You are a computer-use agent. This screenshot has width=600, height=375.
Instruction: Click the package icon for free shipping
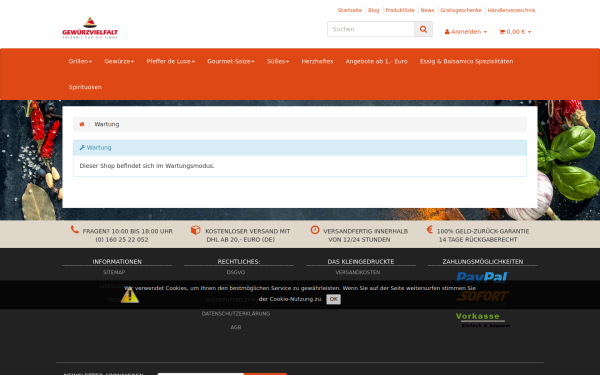pos(196,230)
